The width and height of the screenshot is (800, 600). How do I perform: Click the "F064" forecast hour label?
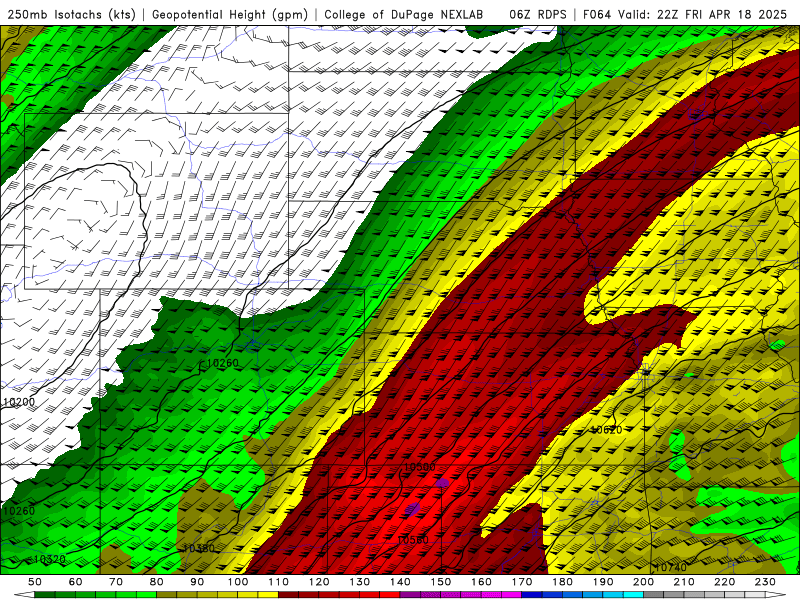(x=597, y=14)
